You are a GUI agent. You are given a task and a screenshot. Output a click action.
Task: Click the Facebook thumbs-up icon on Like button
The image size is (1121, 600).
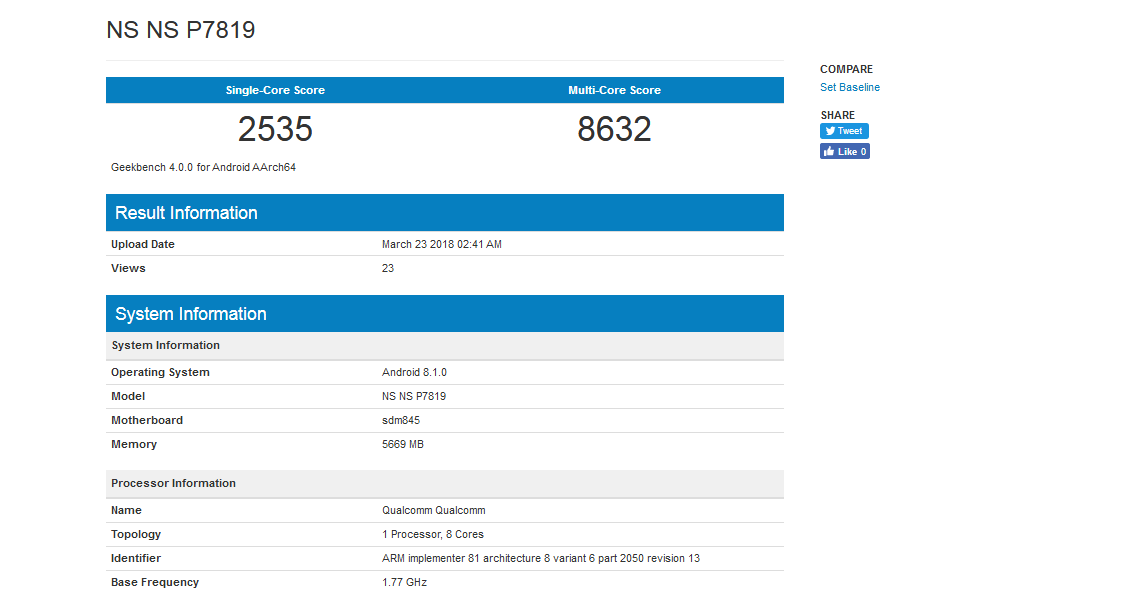coord(829,152)
